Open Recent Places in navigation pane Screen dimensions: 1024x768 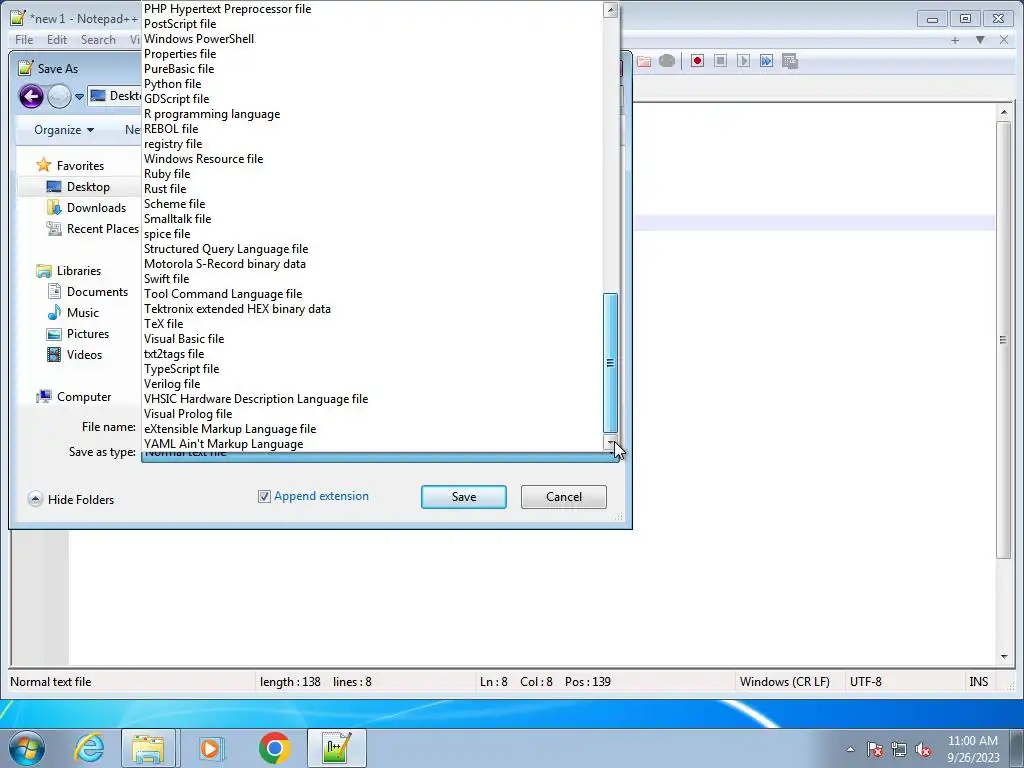[92, 229]
